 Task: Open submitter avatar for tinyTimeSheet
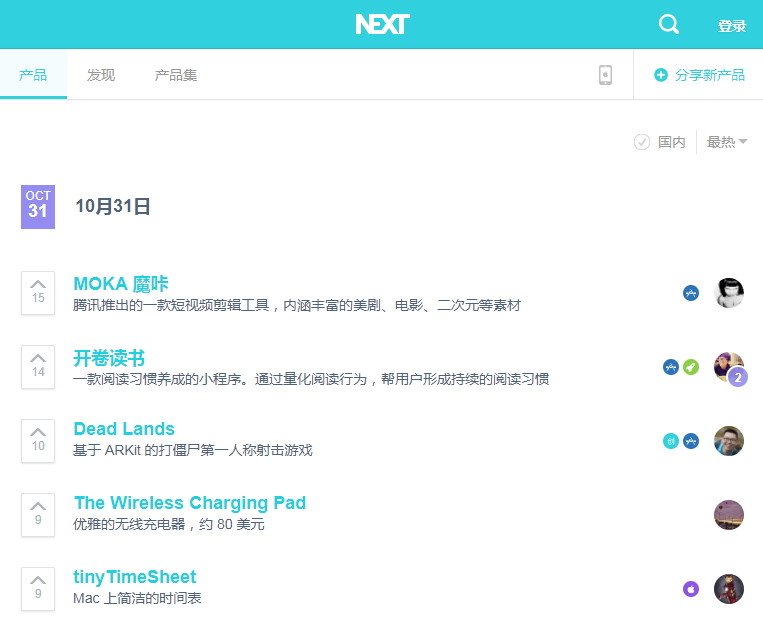click(x=728, y=589)
